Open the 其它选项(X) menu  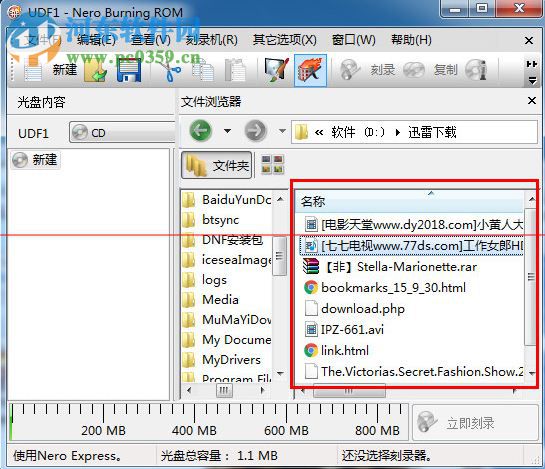pyautogui.click(x=285, y=40)
